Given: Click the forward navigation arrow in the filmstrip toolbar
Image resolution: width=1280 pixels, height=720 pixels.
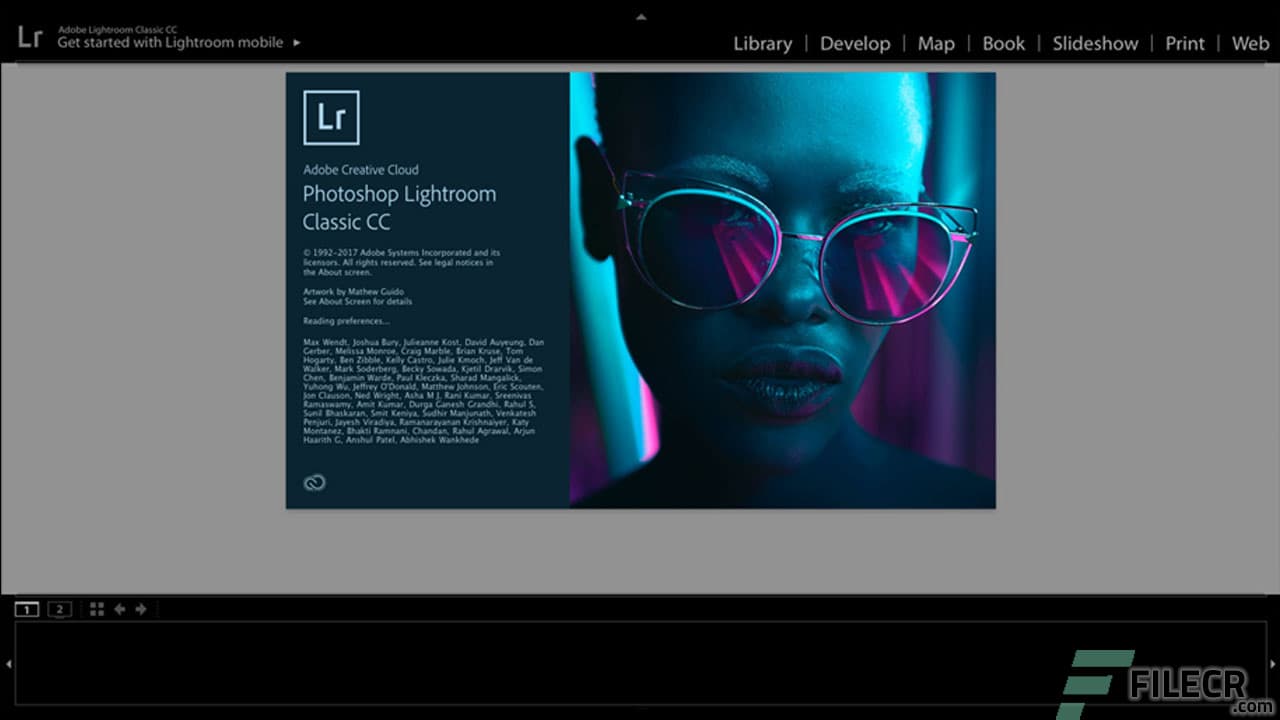Looking at the screenshot, I should click(x=141, y=608).
